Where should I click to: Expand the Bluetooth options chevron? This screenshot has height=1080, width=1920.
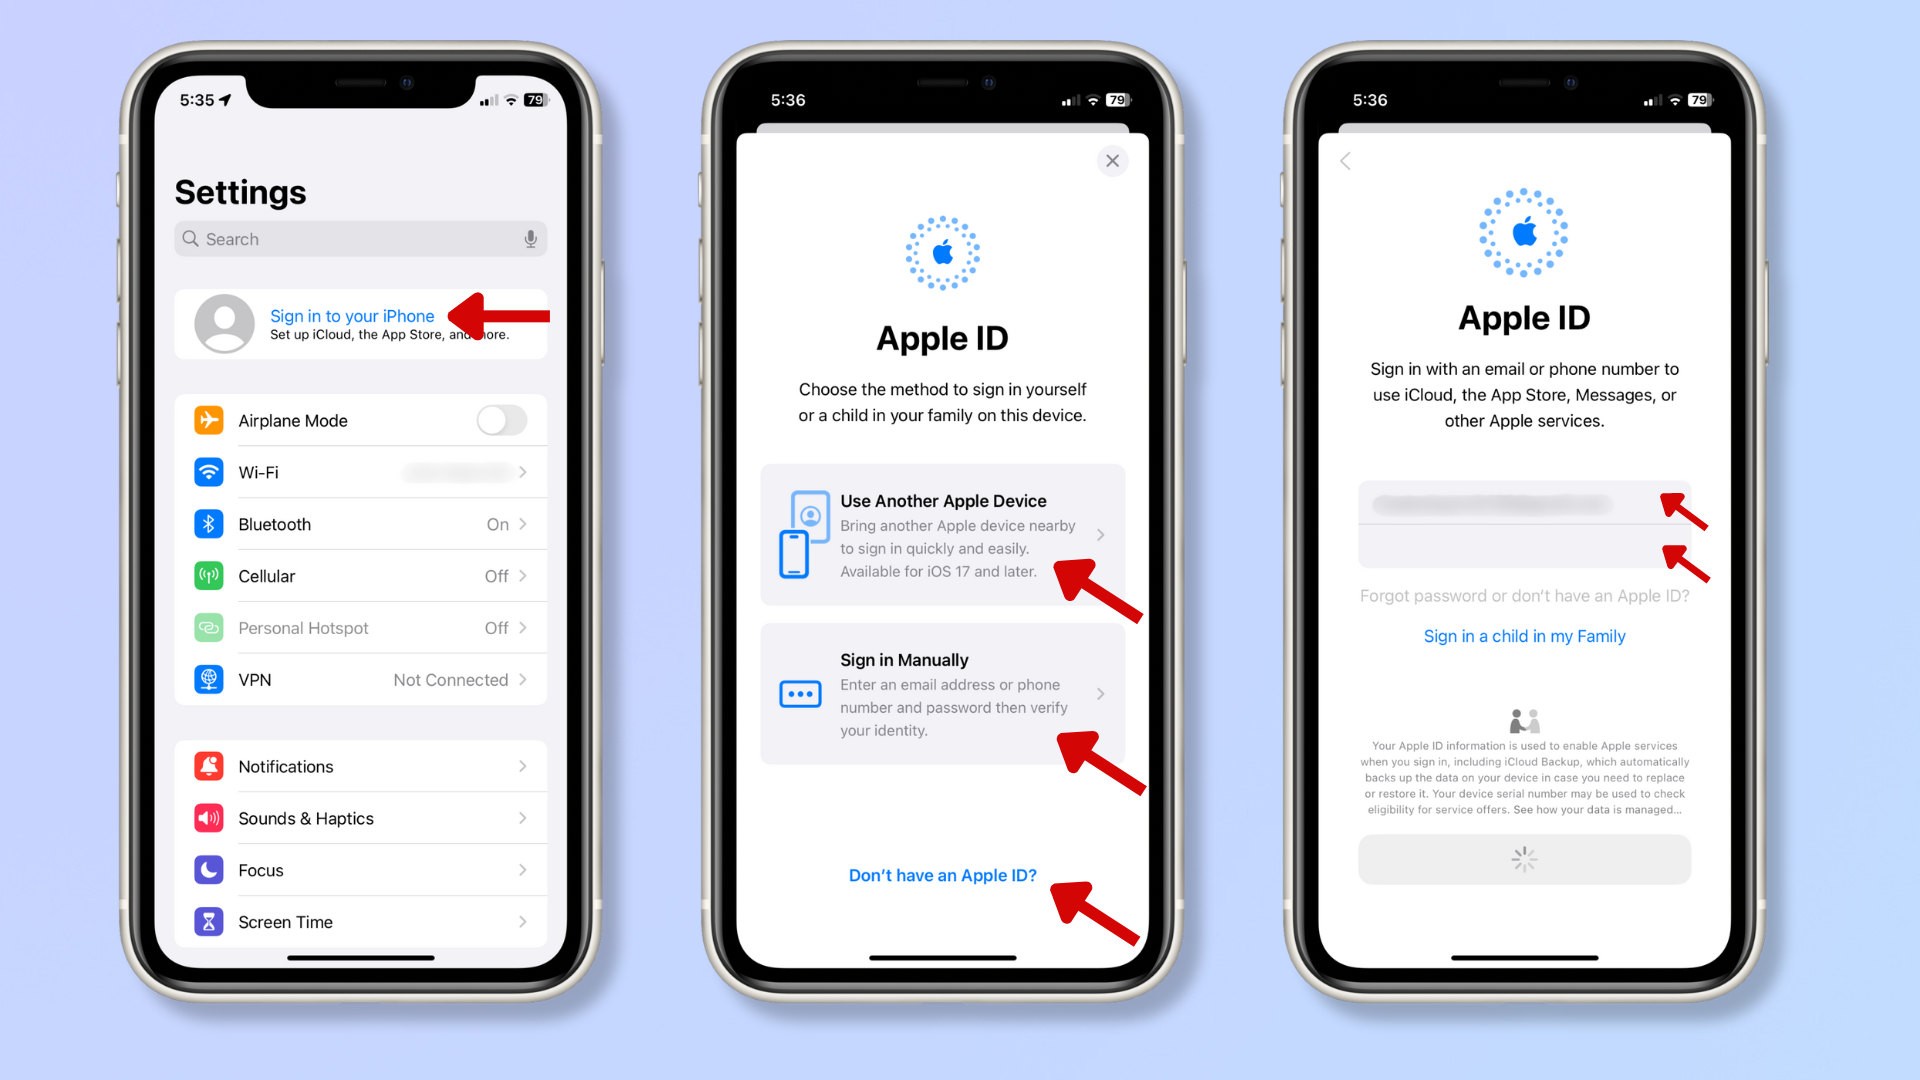click(x=527, y=524)
